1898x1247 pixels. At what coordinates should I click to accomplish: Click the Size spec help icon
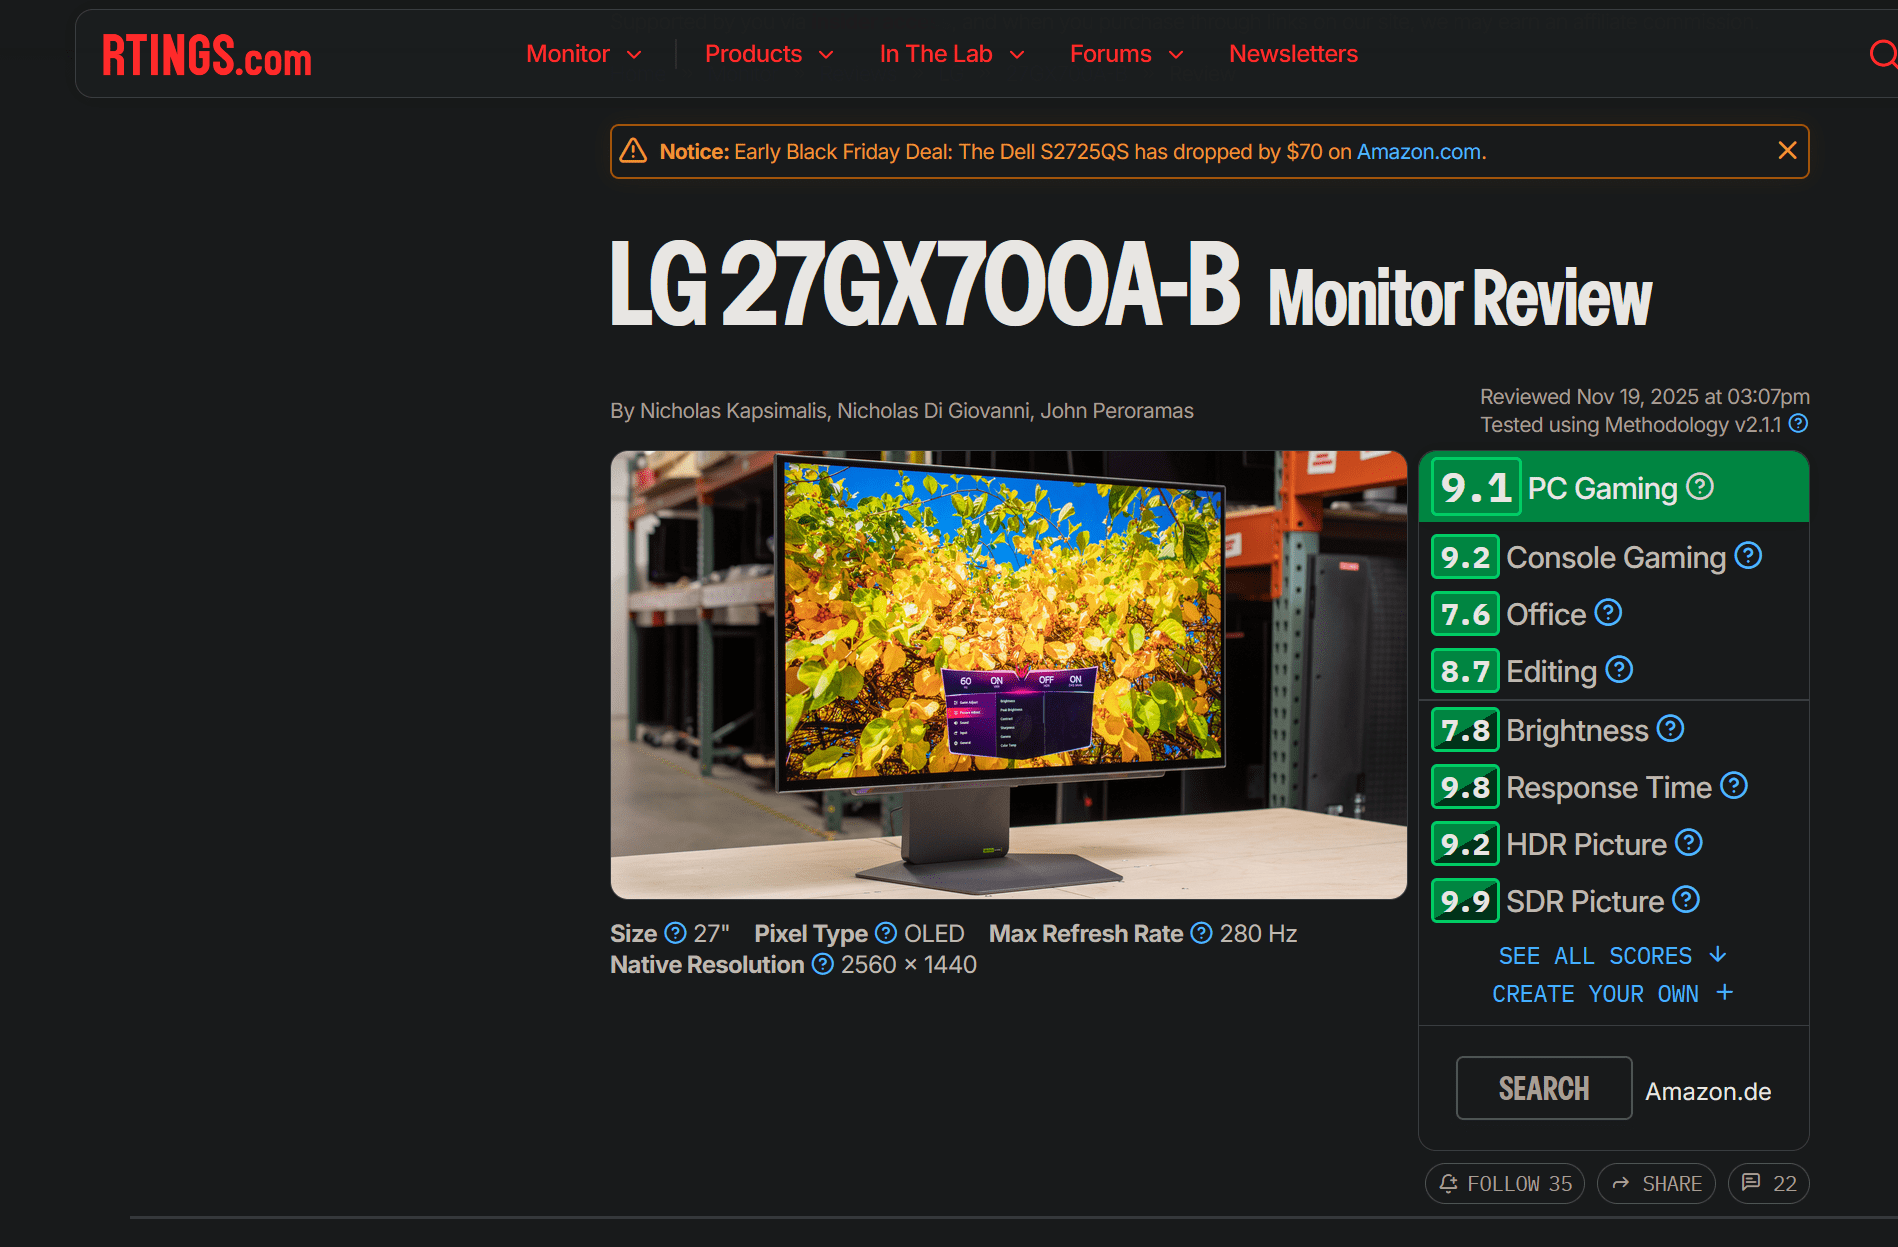point(676,933)
